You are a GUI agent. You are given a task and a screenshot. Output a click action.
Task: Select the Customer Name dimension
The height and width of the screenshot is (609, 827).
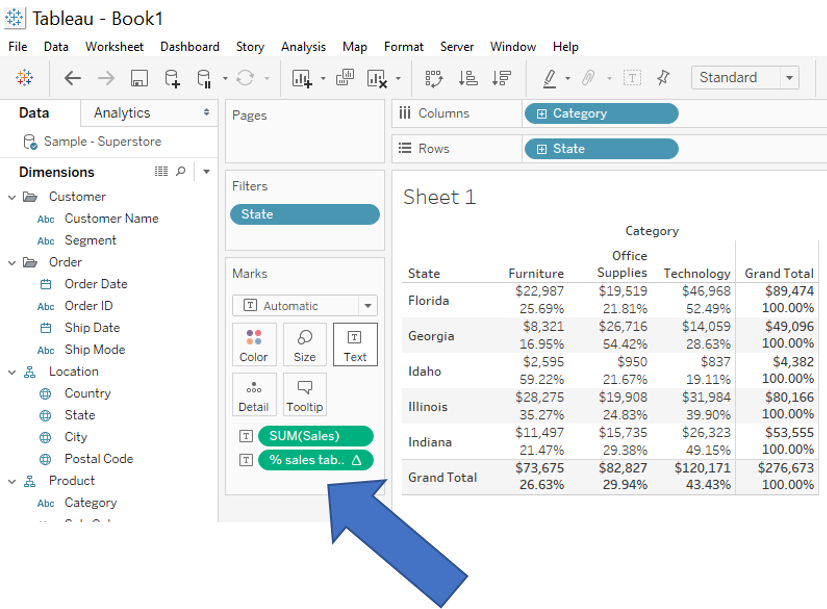111,218
